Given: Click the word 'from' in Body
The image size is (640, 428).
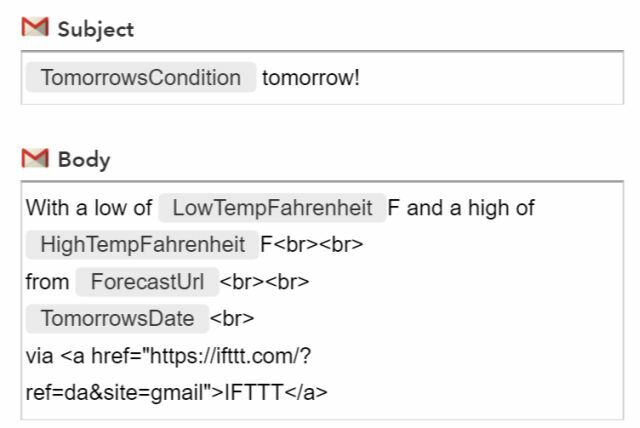Looking at the screenshot, I should [x=47, y=282].
